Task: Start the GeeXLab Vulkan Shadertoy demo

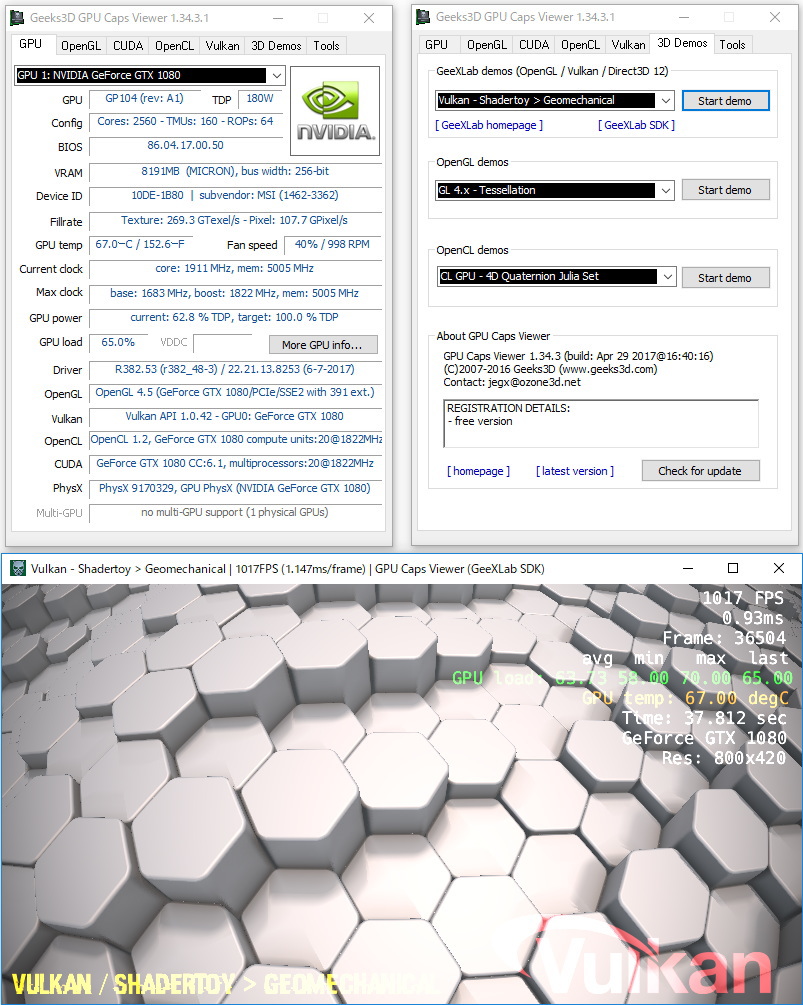Action: (725, 101)
